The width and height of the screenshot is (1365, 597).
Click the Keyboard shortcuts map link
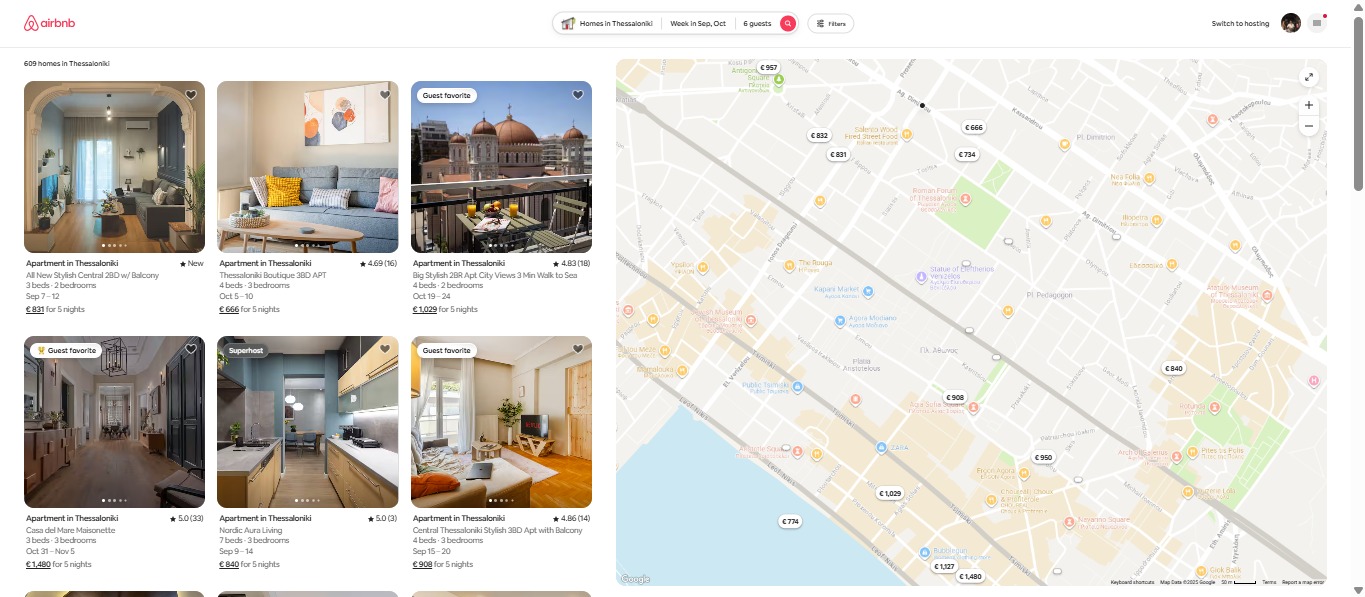[x=1132, y=582]
